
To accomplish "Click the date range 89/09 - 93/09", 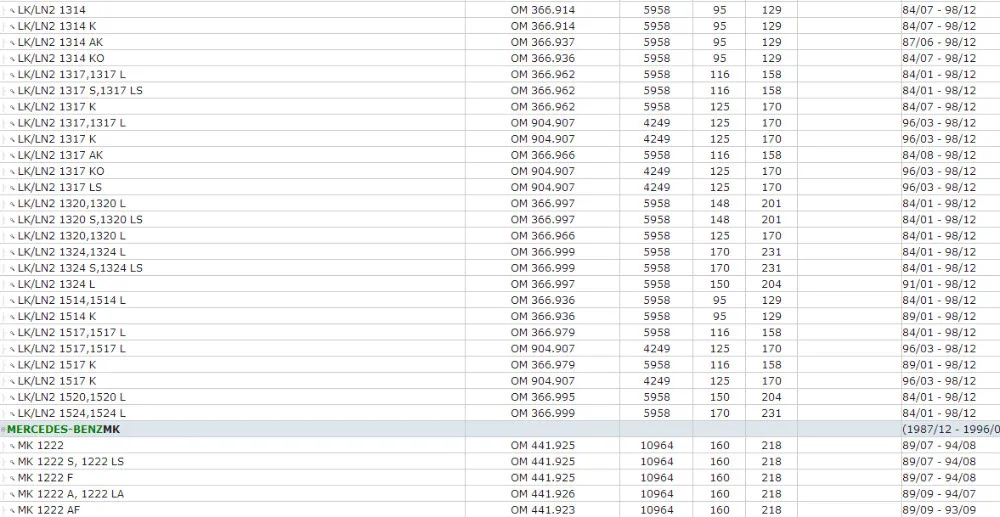I will pyautogui.click(x=939, y=510).
